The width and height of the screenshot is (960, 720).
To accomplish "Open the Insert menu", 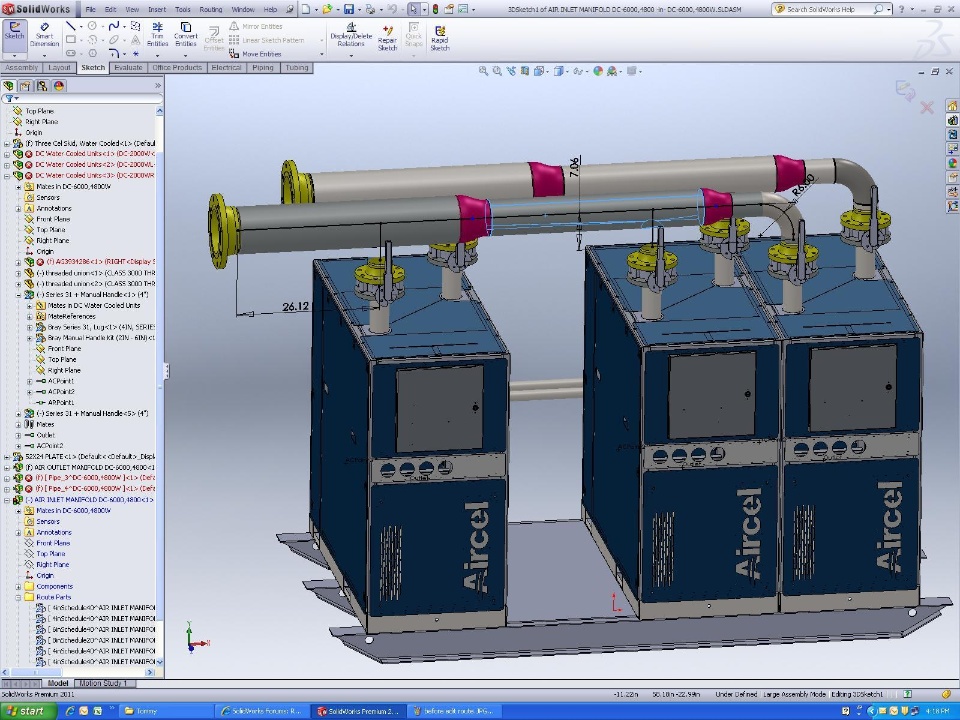I will click(x=157, y=9).
